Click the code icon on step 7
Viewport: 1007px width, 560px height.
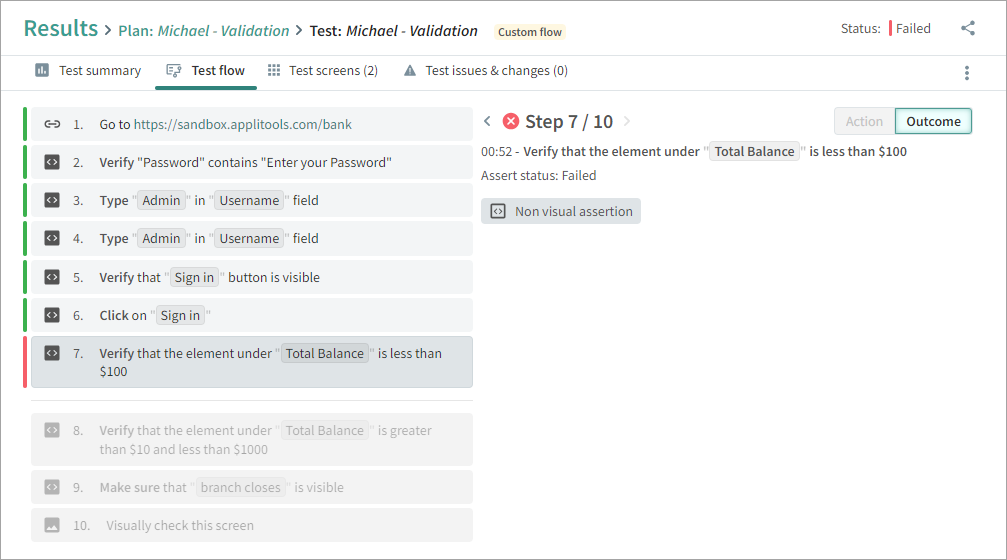pyautogui.click(x=52, y=353)
